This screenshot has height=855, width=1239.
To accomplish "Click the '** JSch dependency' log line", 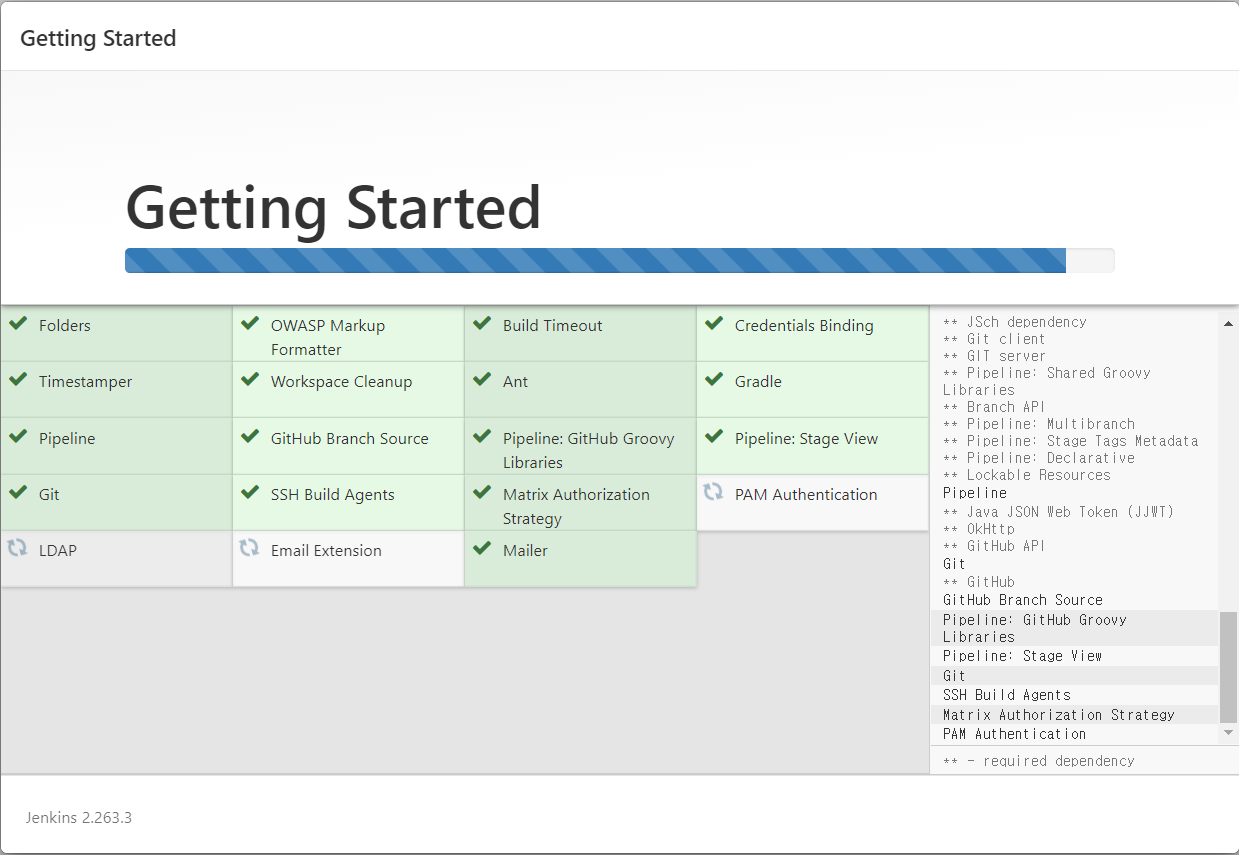I will point(1014,322).
